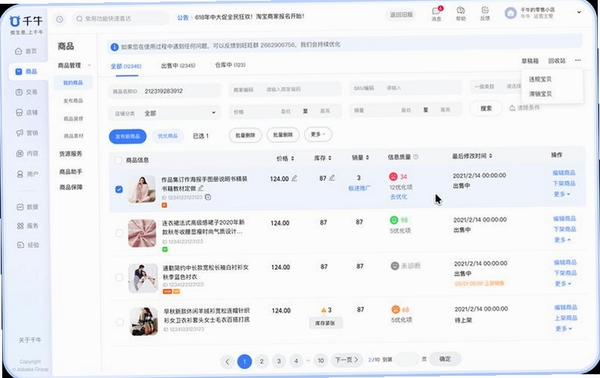Viewport: 600px width, 378px height.
Task: Click the info icon beside 信息质量 header
Action: 416,156
